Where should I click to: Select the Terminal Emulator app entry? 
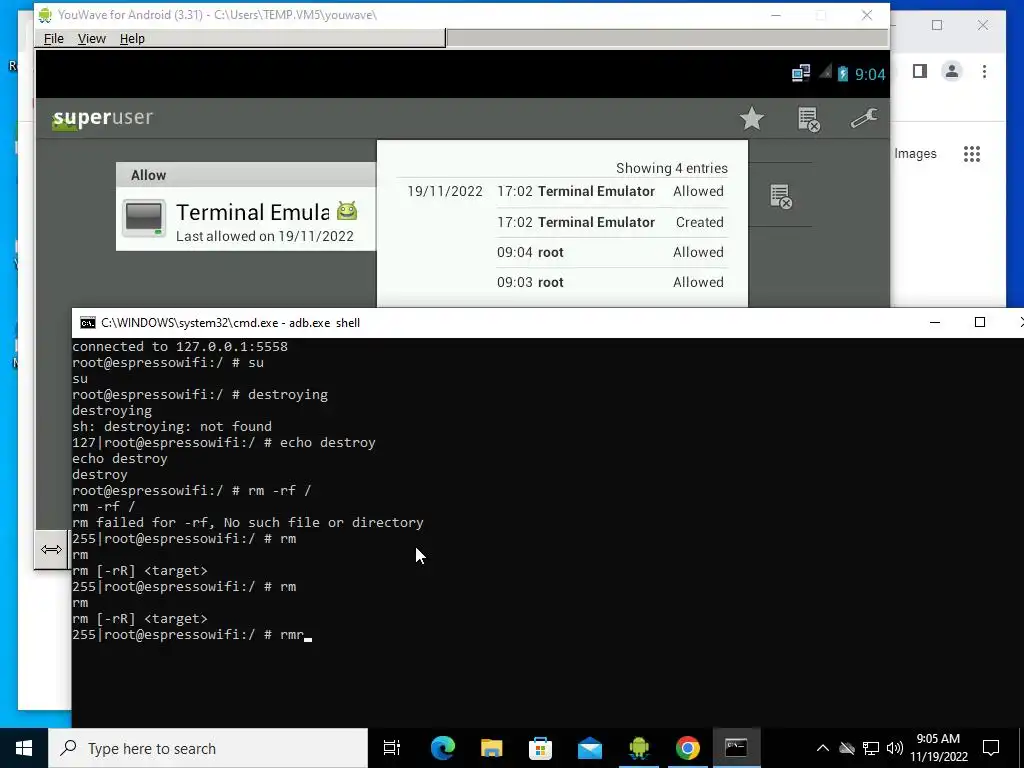tap(246, 219)
